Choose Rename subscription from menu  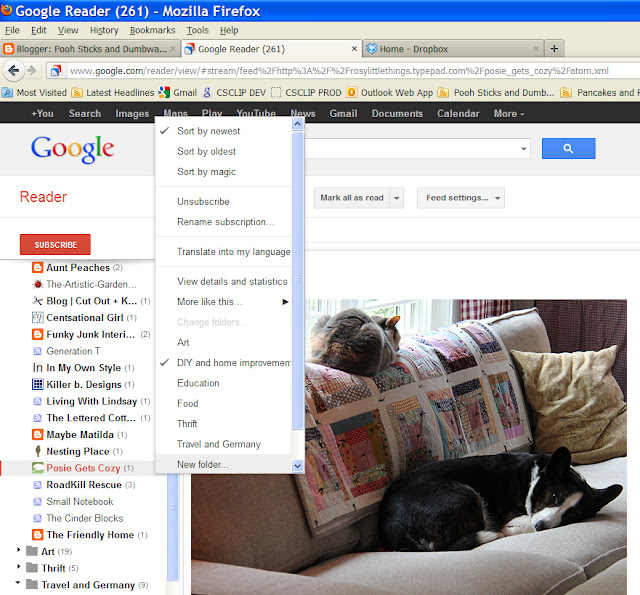coord(224,222)
